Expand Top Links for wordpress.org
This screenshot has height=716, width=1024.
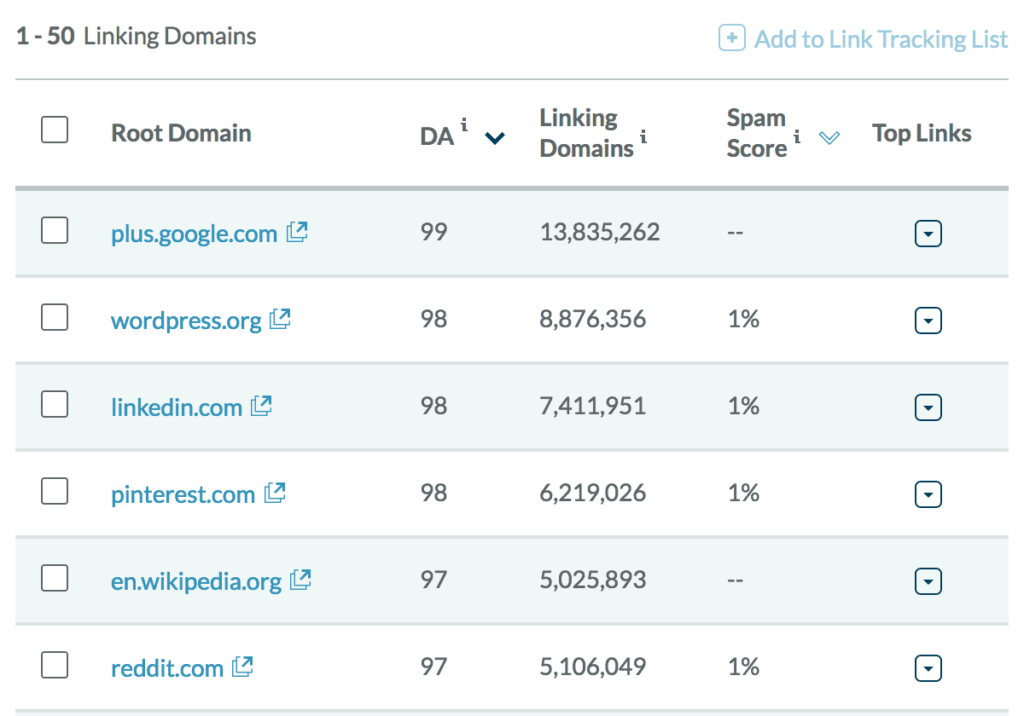pyautogui.click(x=928, y=321)
